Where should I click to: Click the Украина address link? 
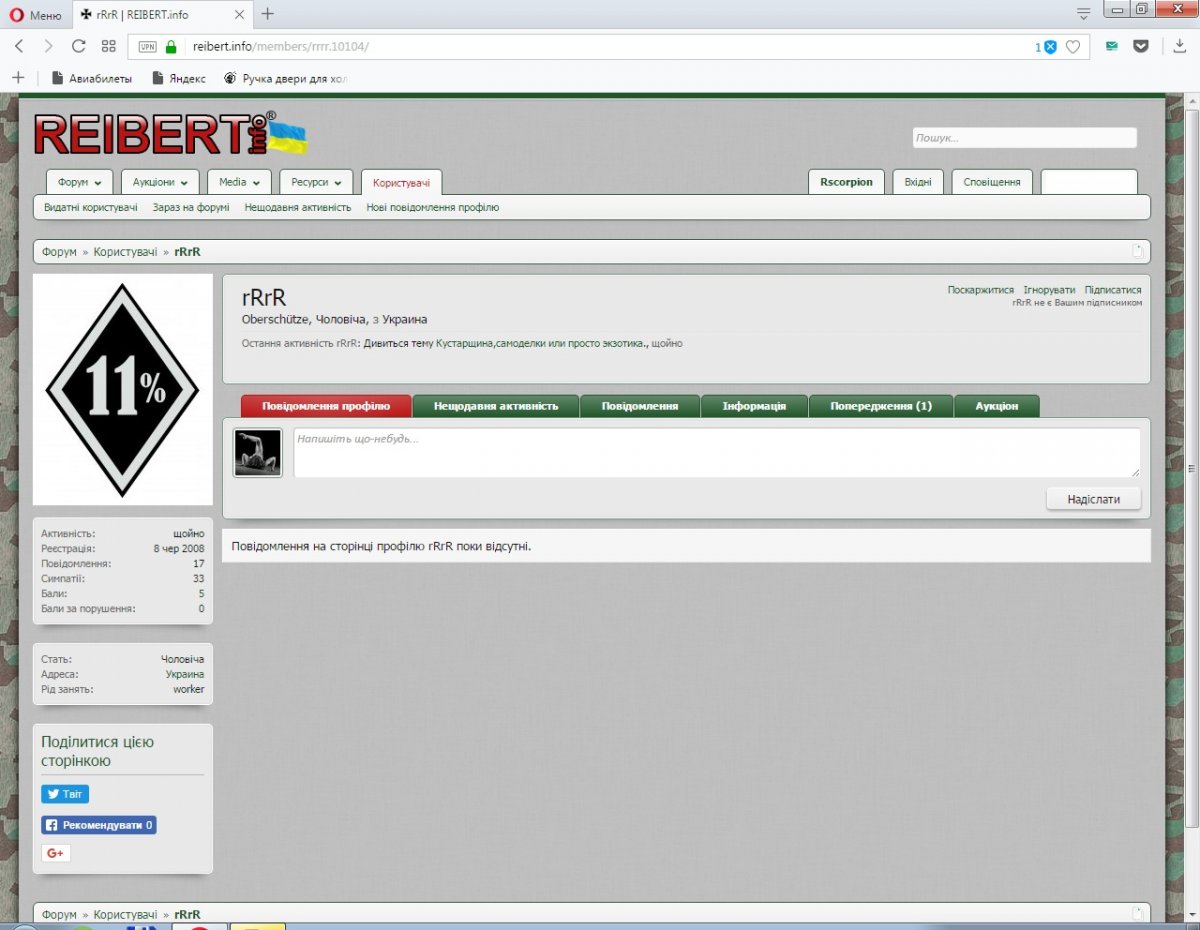click(185, 674)
